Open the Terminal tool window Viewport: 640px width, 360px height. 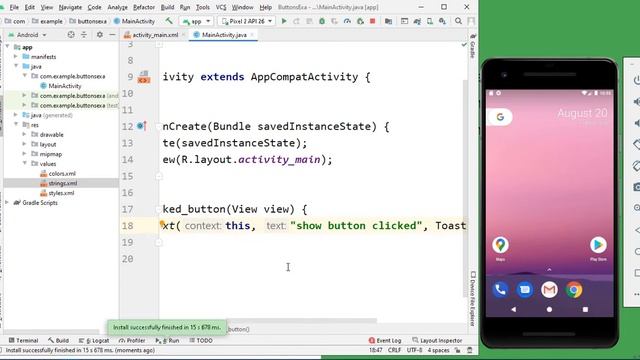point(24,340)
